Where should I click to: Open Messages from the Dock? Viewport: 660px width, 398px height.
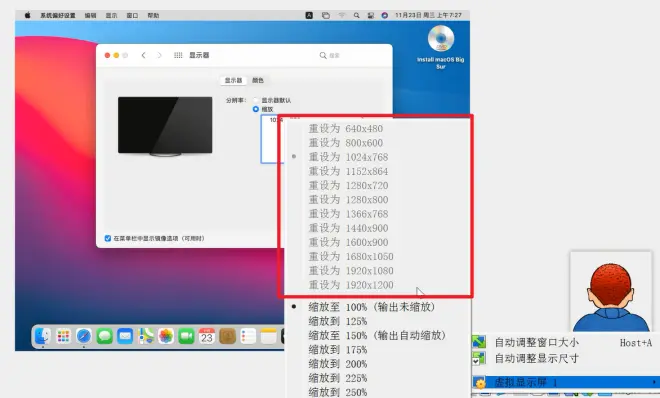point(104,336)
